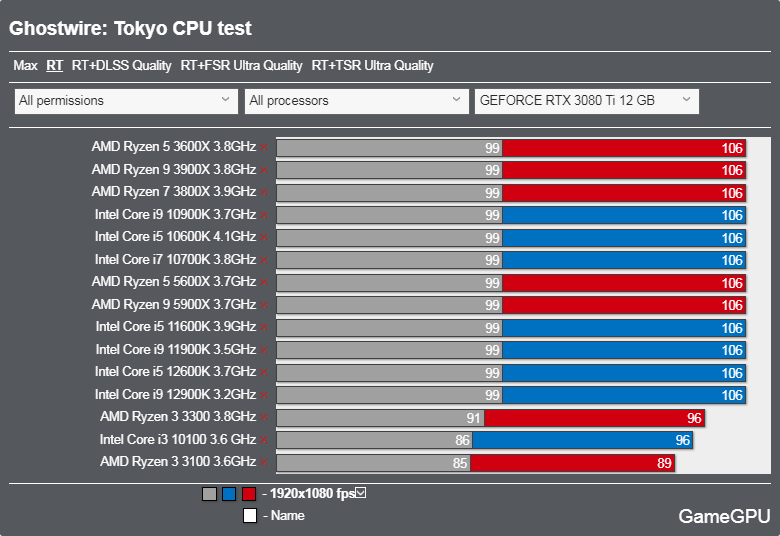Toggle the 1920x1080 fps checkbox
This screenshot has width=780, height=536.
[361, 493]
